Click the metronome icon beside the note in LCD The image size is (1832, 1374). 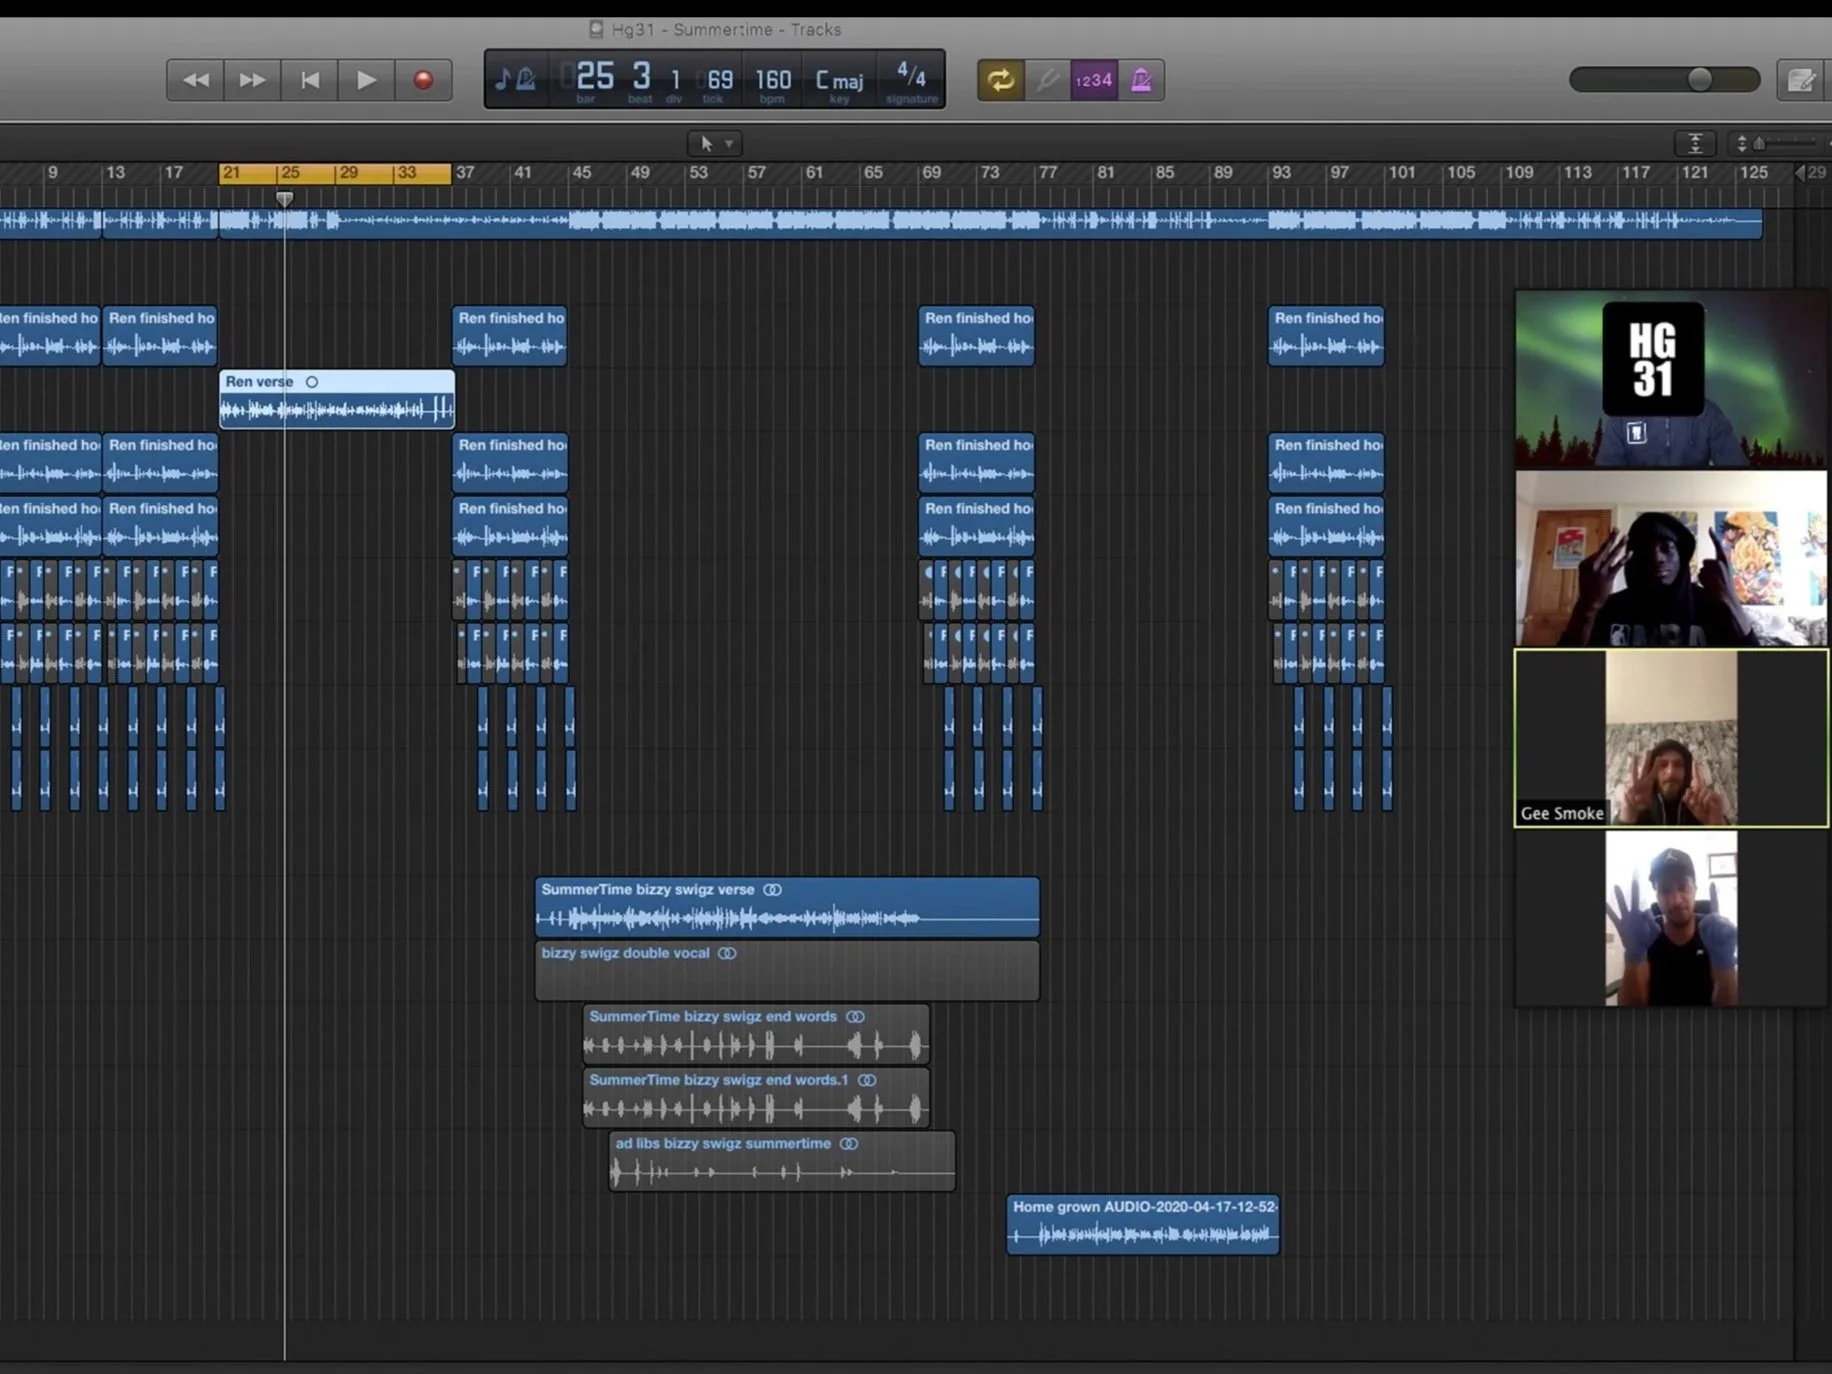point(526,79)
